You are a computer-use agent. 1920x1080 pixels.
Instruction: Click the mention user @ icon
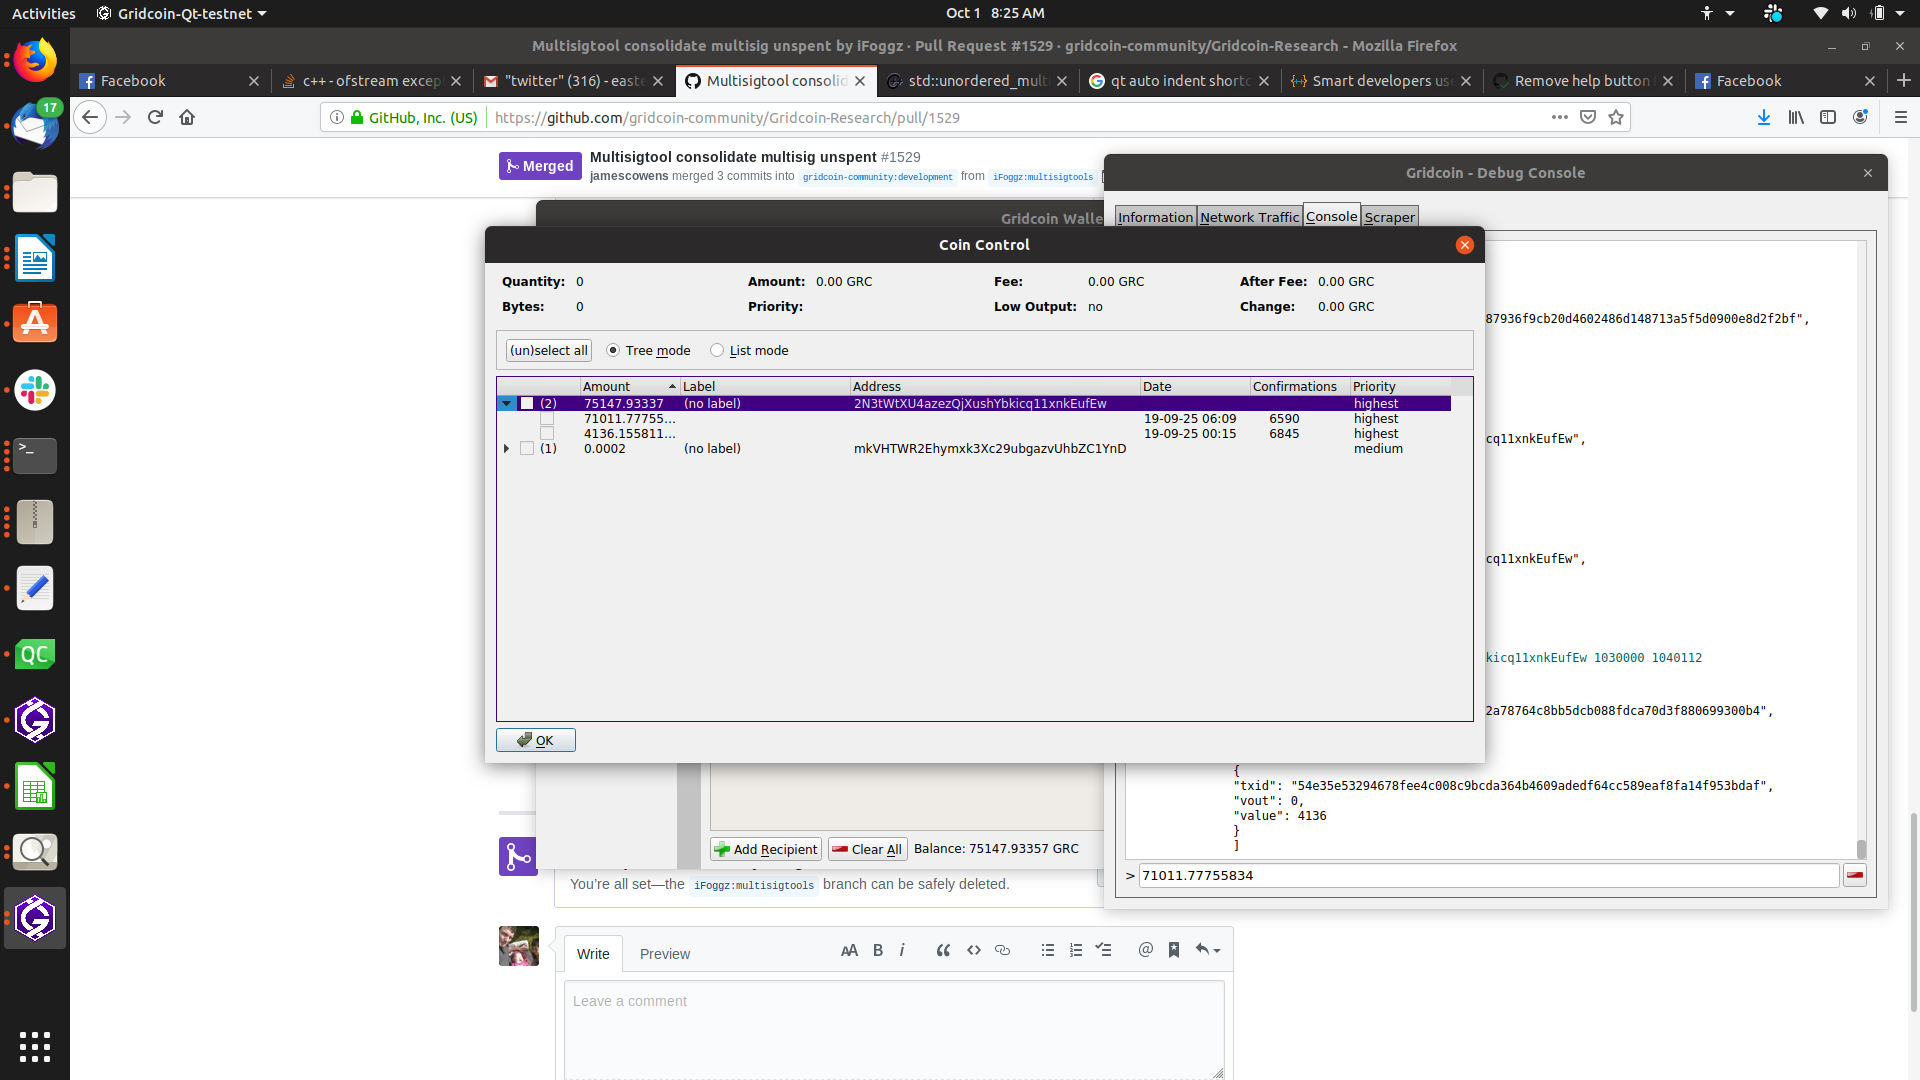tap(1145, 950)
